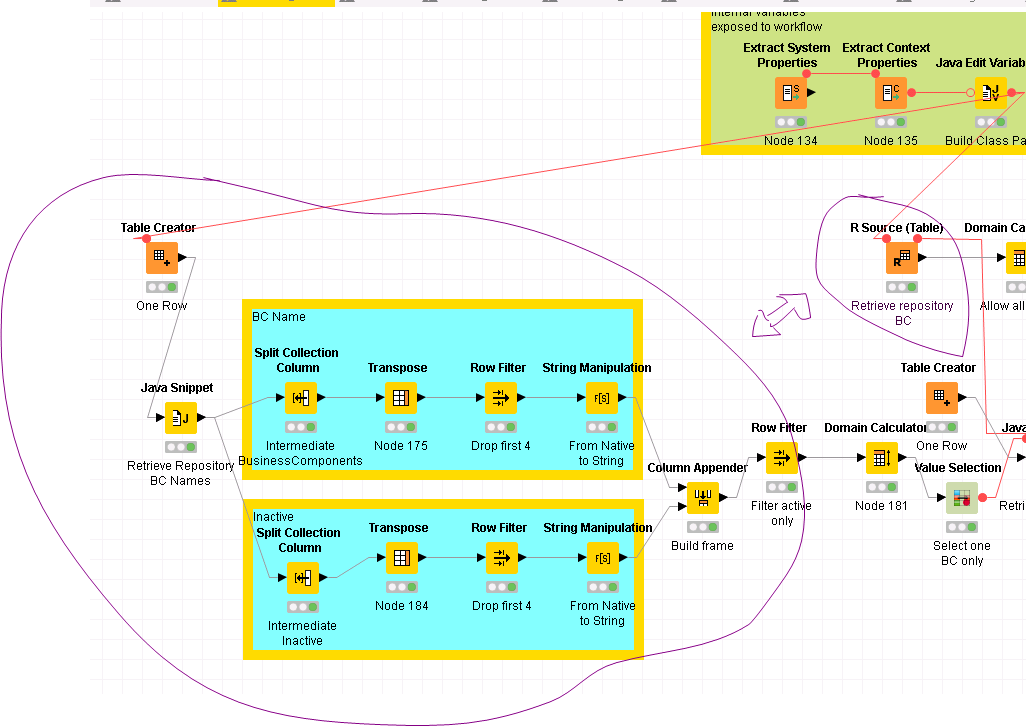The image size is (1026, 726).
Task: Select String Manipulation node in BC Name box
Action: coord(601,397)
